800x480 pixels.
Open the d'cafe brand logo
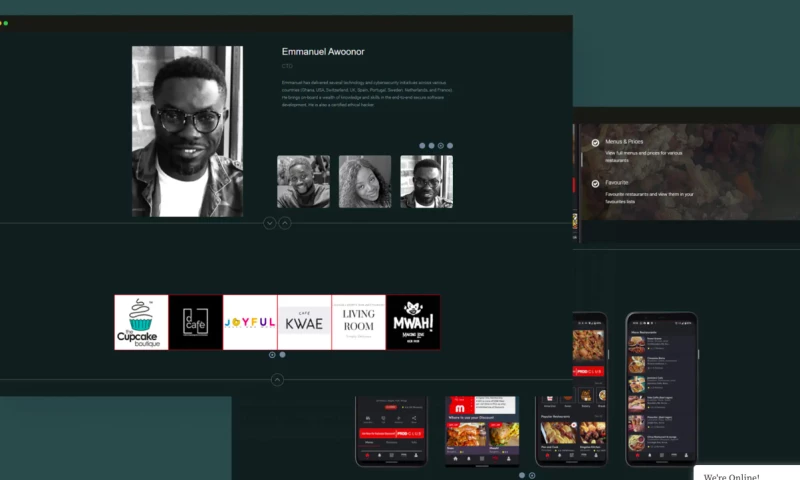[195, 322]
